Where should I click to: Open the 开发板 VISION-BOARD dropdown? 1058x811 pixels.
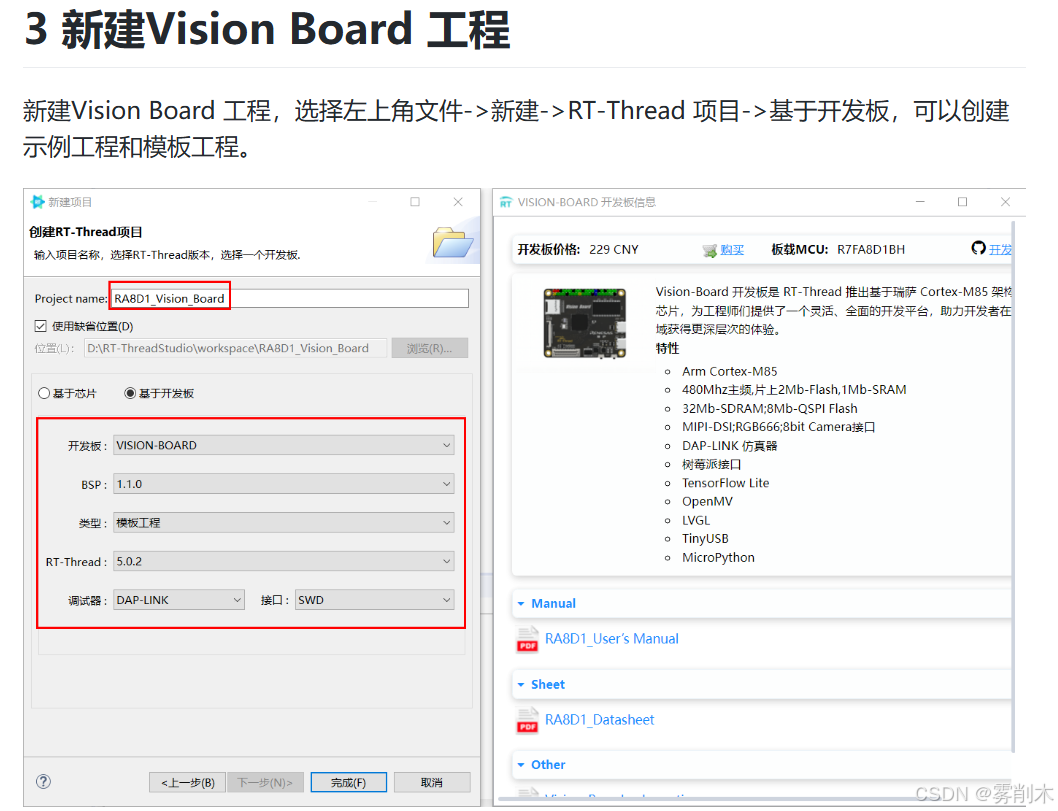283,445
